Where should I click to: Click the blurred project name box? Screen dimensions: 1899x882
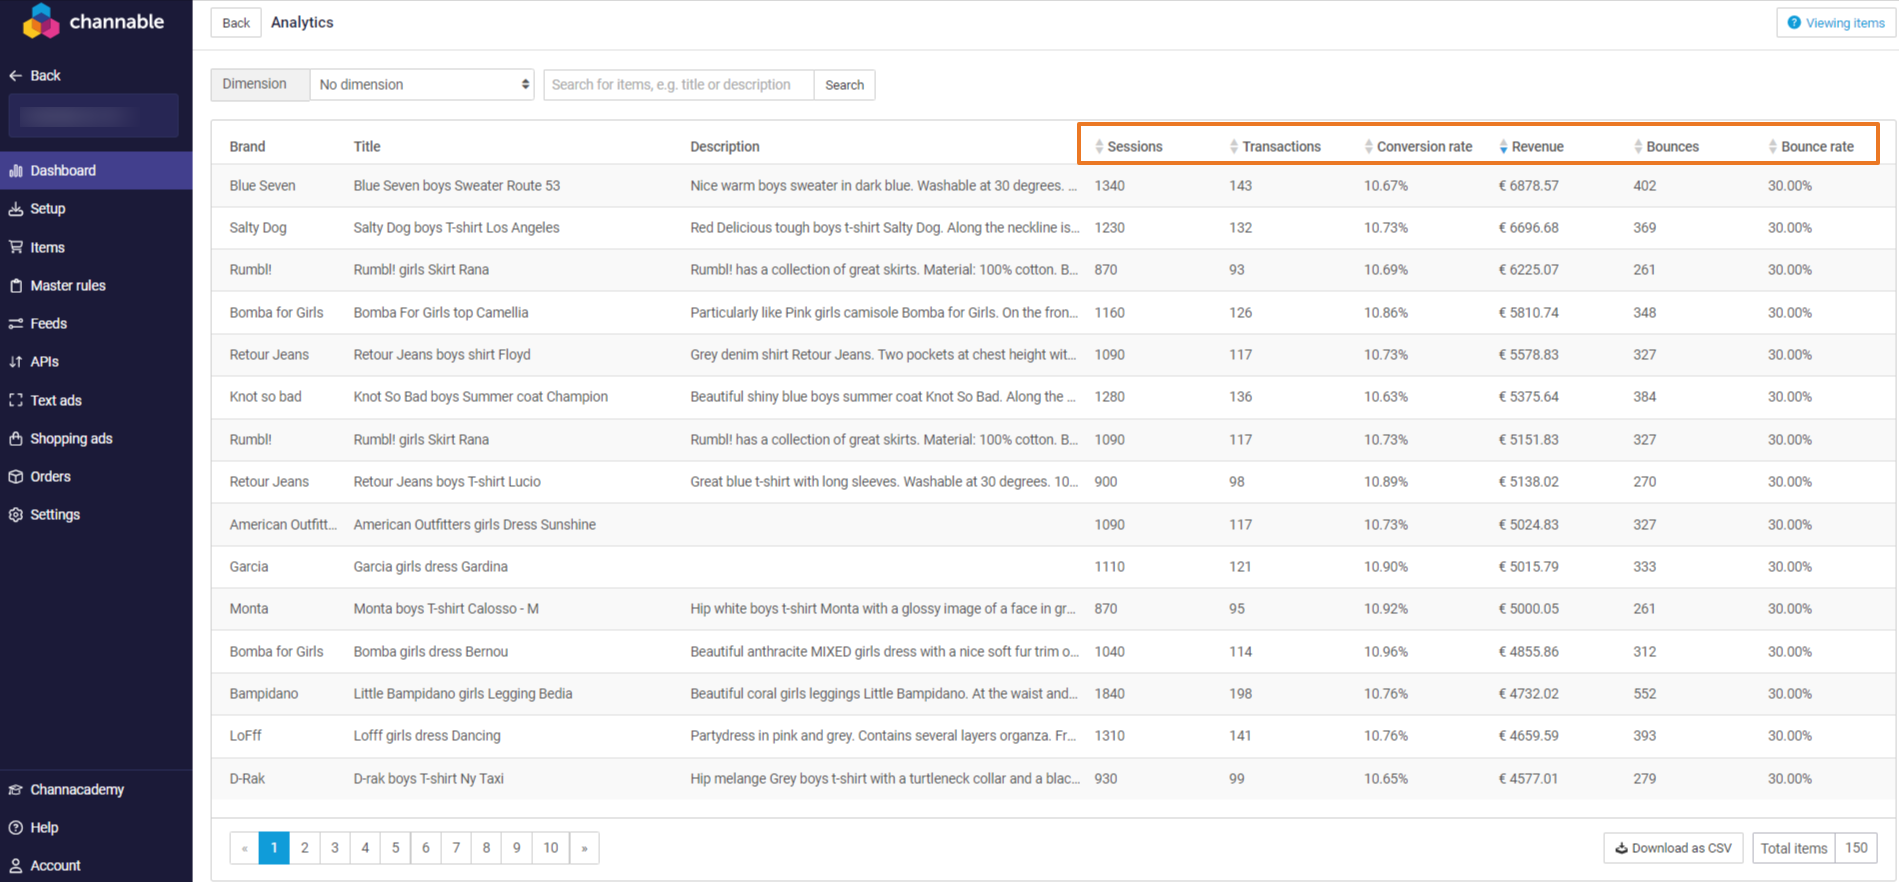click(94, 116)
